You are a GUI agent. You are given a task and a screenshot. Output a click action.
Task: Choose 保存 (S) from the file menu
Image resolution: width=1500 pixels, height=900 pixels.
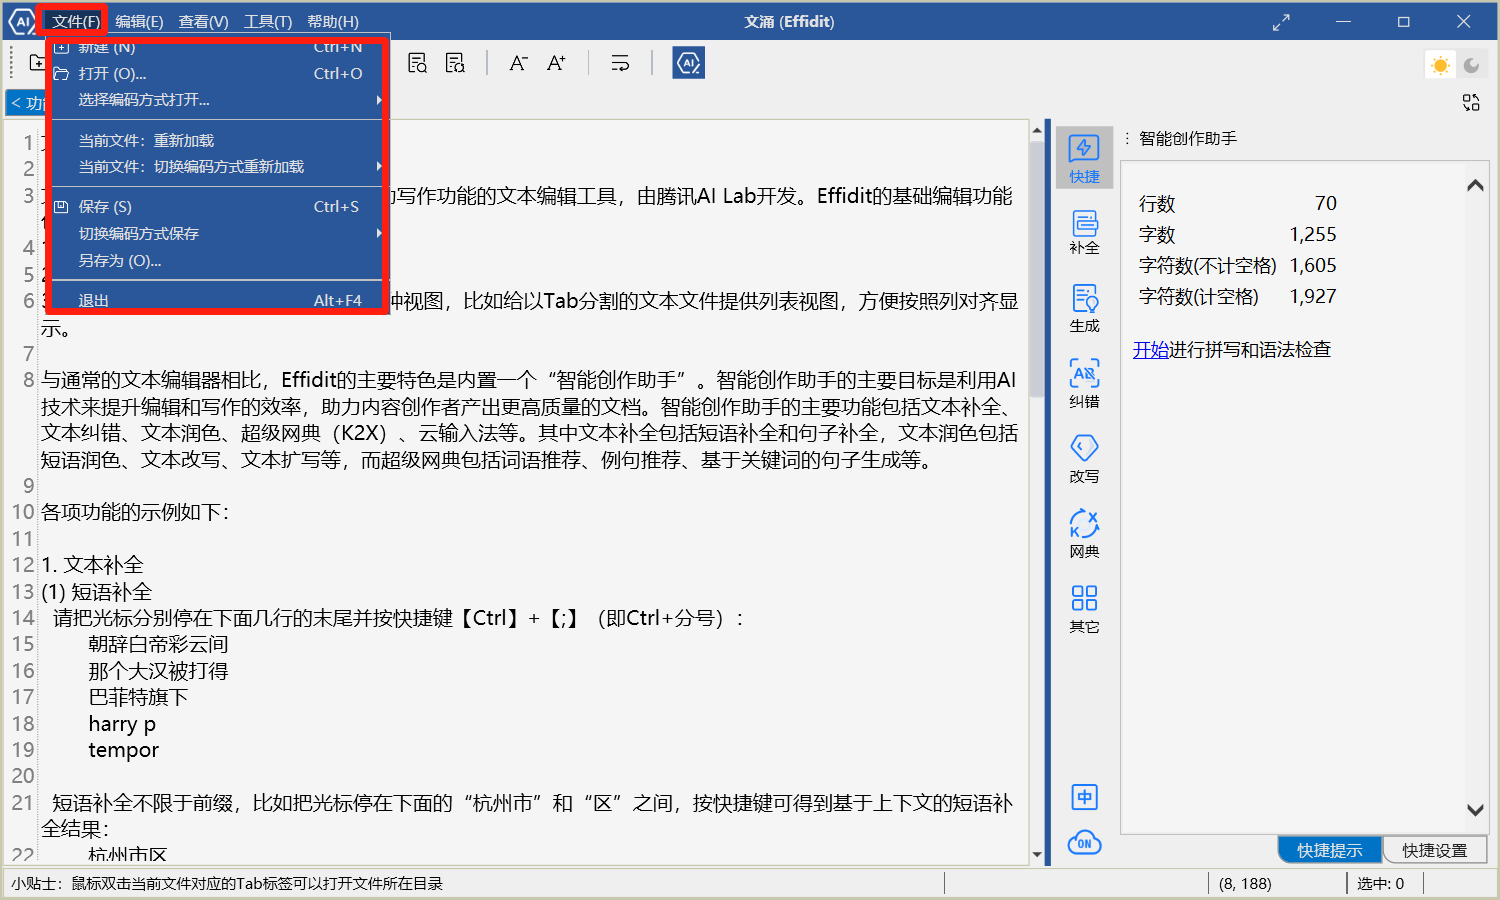(x=216, y=207)
